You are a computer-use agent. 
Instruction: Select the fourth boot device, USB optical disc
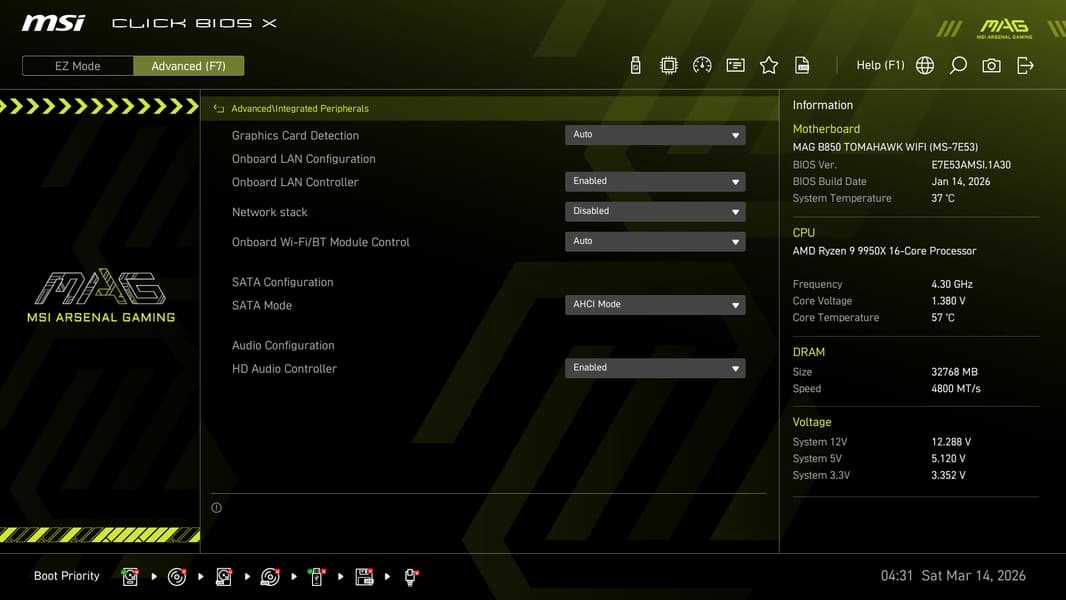point(270,577)
